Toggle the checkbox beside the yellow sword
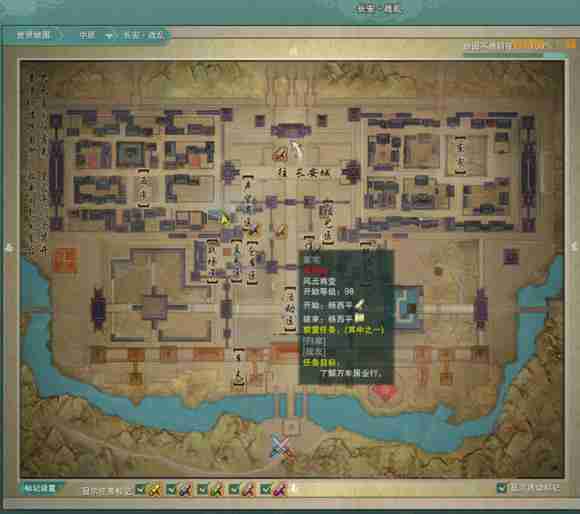 [x=140, y=490]
